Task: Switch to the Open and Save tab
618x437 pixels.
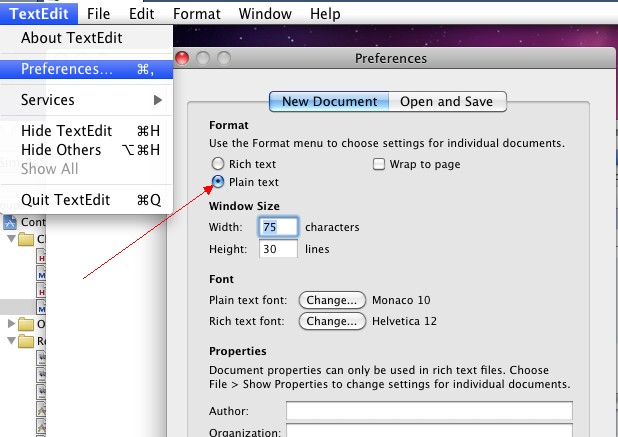Action: pyautogui.click(x=447, y=102)
